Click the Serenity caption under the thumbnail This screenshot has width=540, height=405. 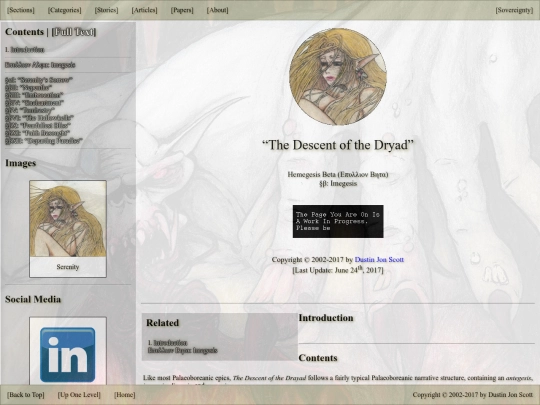68,267
